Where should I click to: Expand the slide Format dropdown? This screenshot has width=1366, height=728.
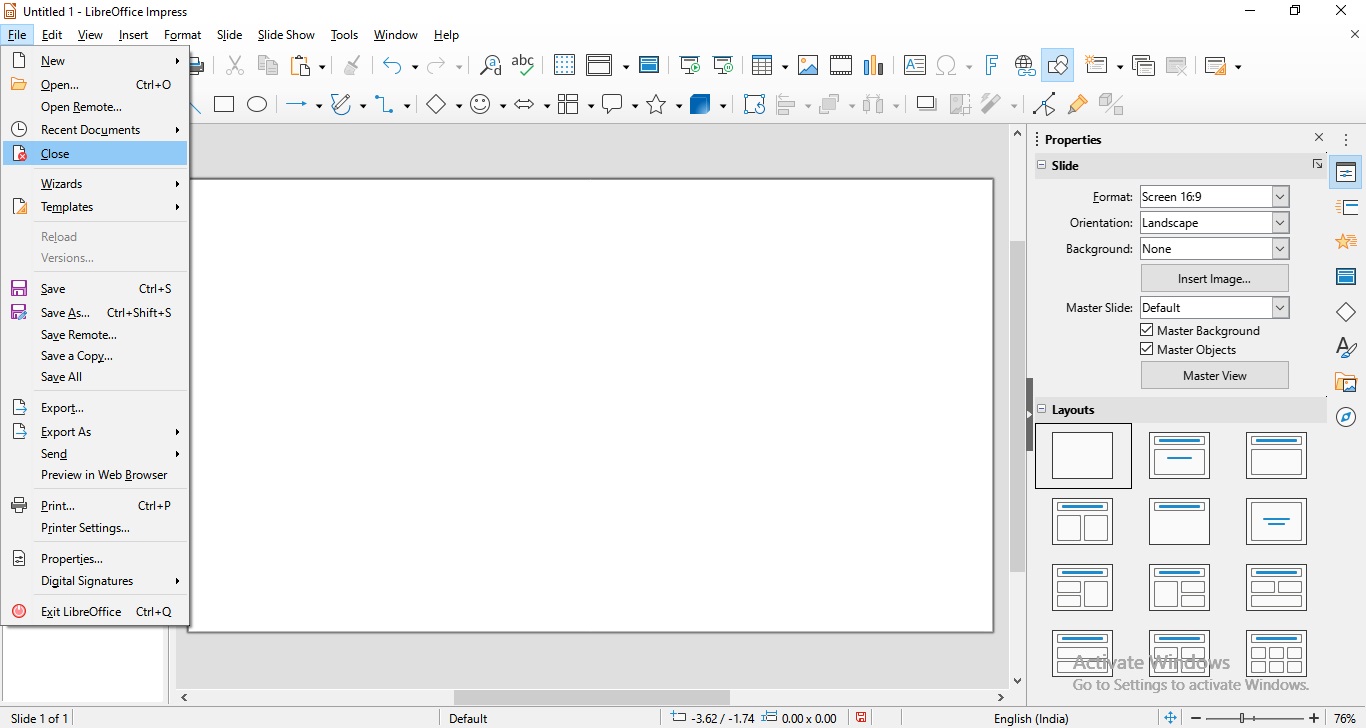1280,197
